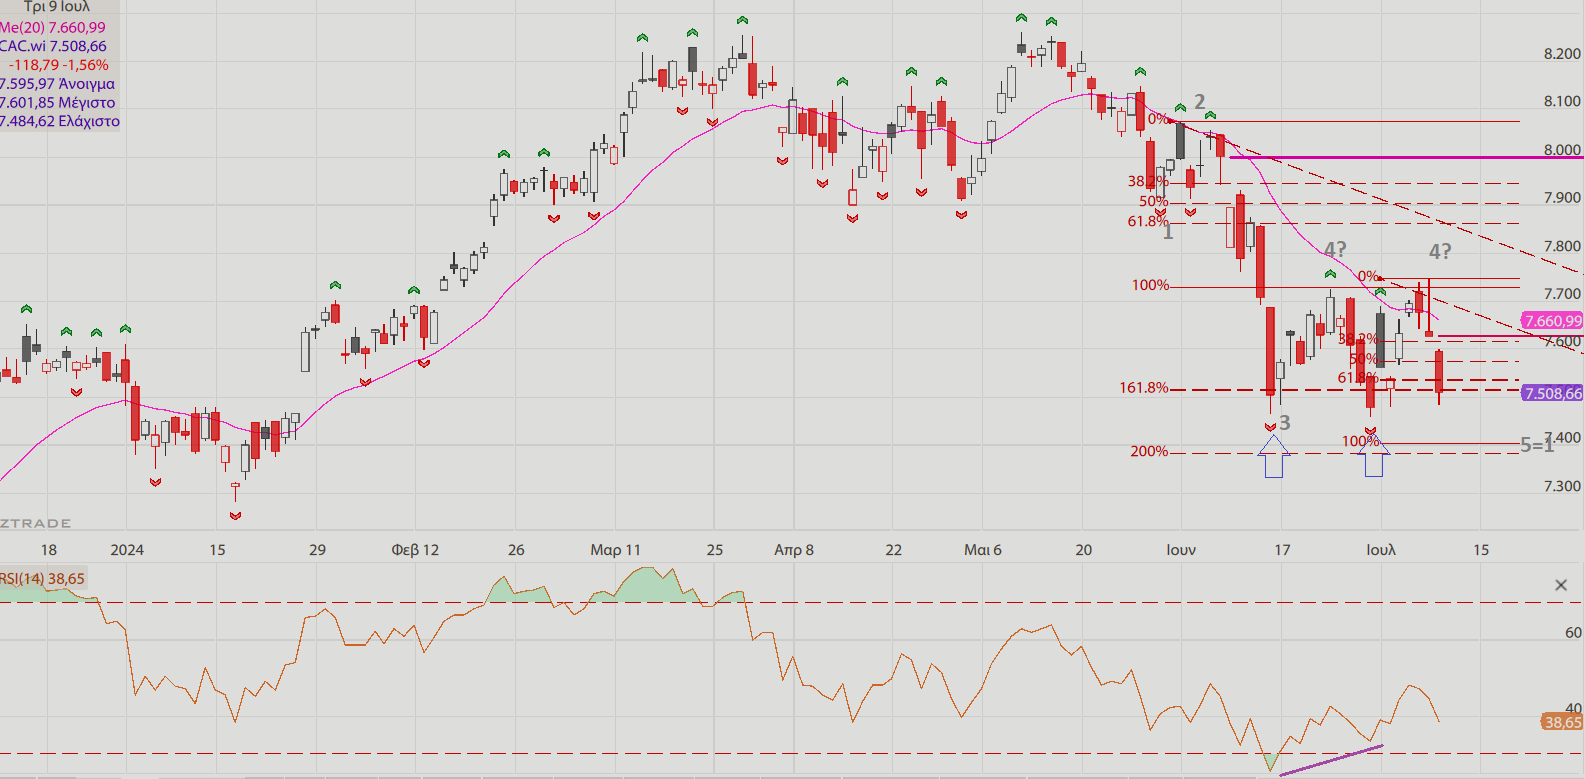Click the 7.595,97 Άνοιγμα open value
Screen dimensions: 1585x779
[x=58, y=84]
